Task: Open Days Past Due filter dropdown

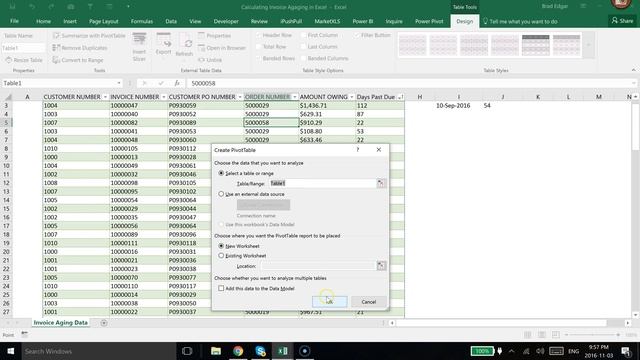Action: (x=400, y=97)
